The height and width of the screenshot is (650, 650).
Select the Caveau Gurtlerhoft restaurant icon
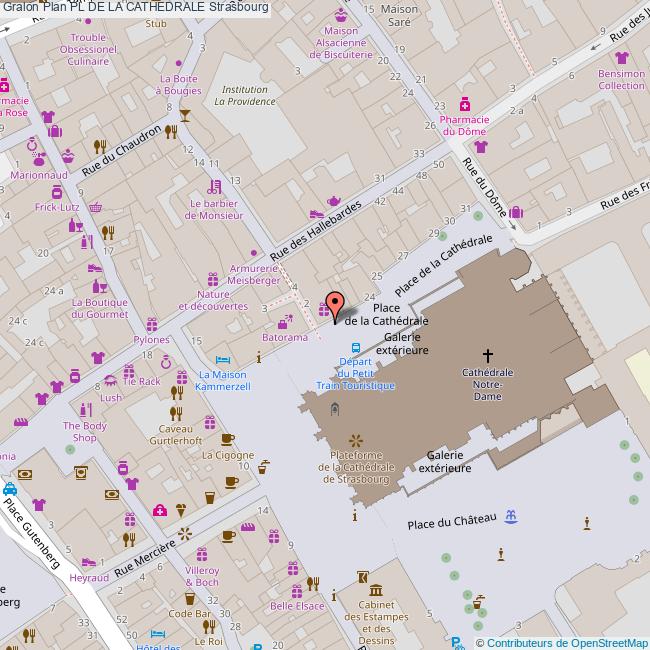click(176, 413)
